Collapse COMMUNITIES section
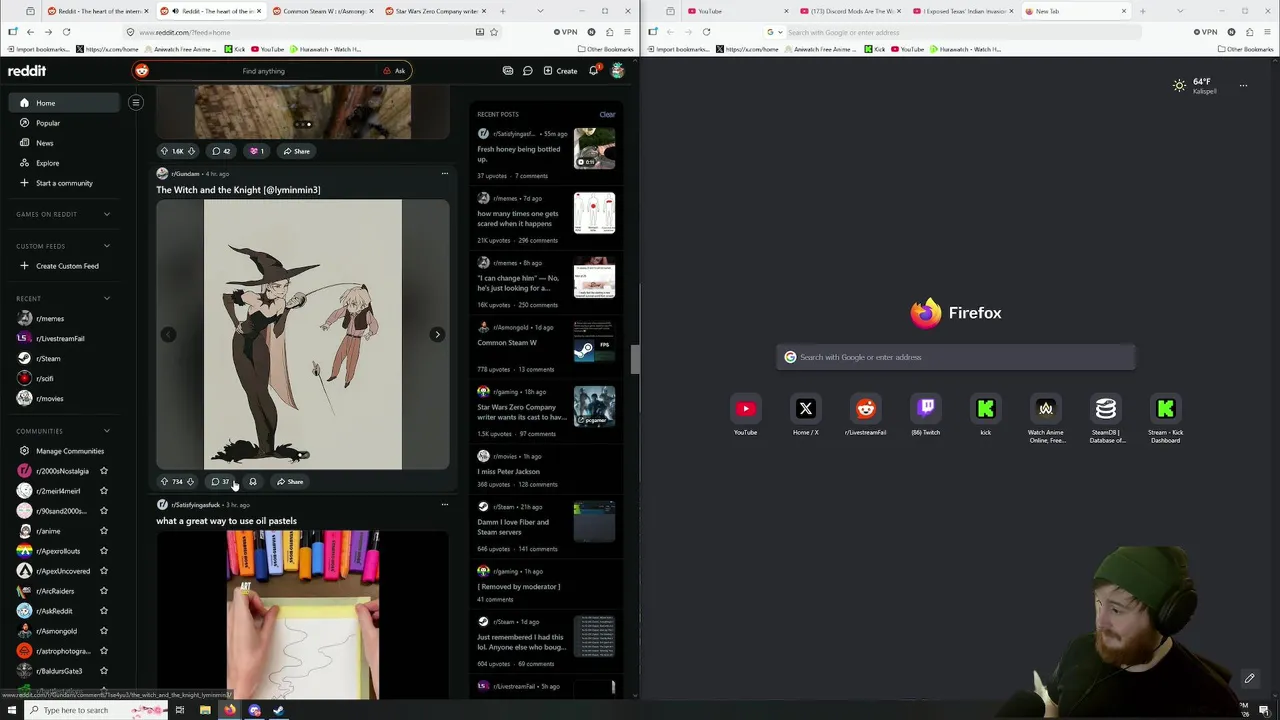The image size is (1280, 720). pos(107,431)
